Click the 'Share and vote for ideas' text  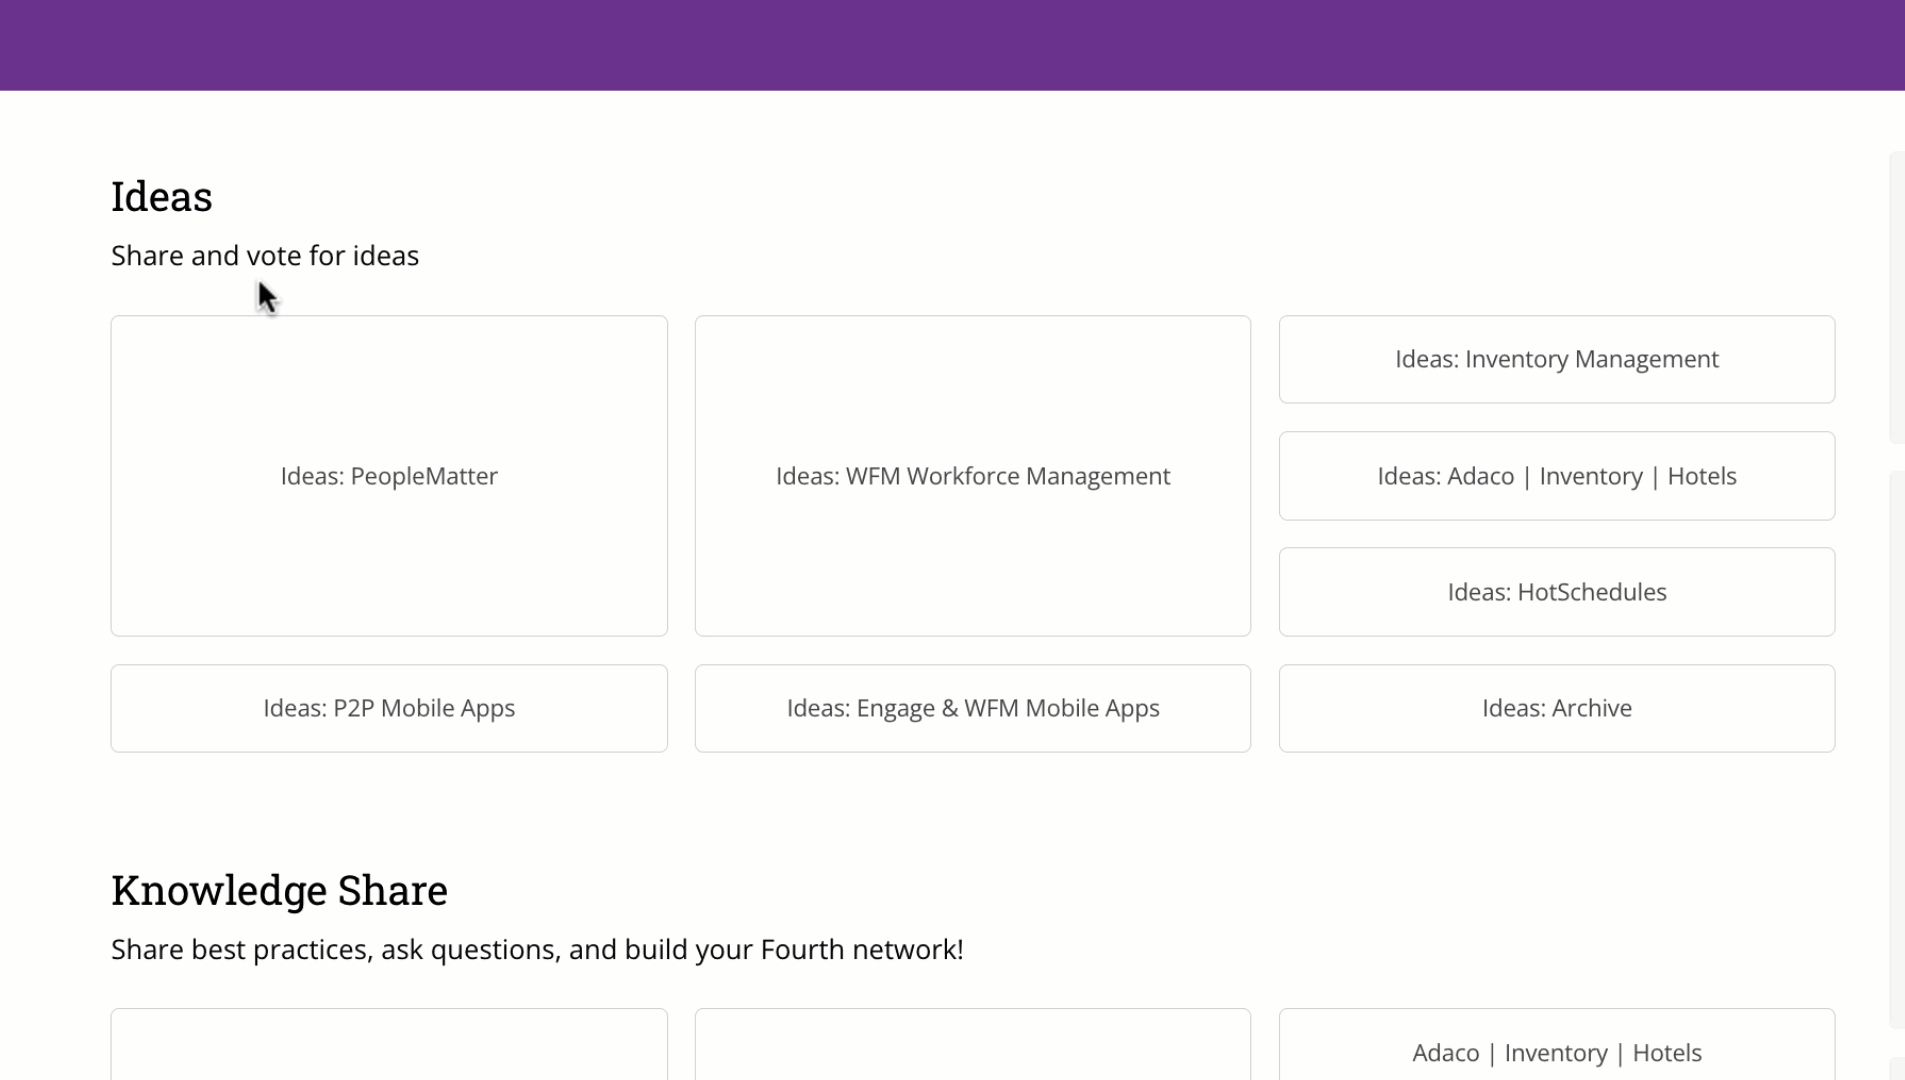pyautogui.click(x=265, y=256)
